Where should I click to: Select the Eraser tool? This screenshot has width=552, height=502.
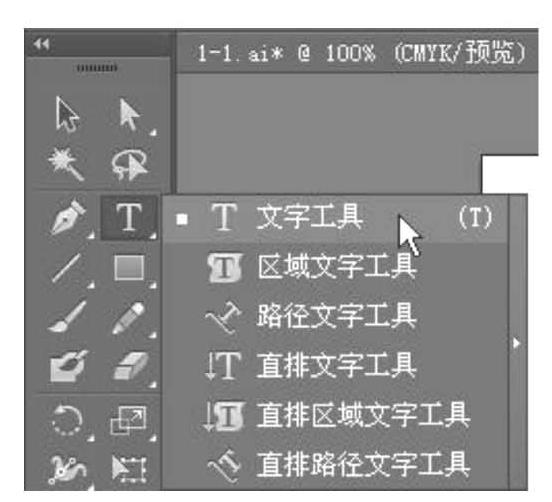tap(130, 366)
